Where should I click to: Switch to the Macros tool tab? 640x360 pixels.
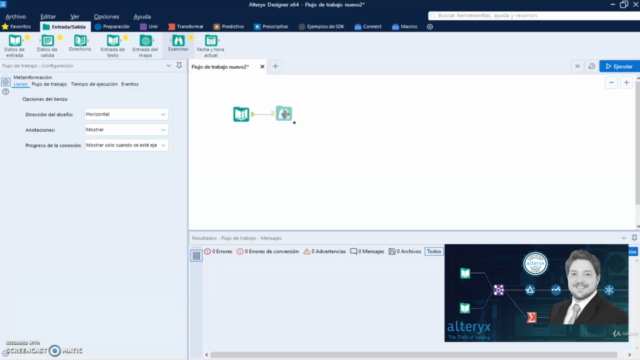(x=404, y=27)
